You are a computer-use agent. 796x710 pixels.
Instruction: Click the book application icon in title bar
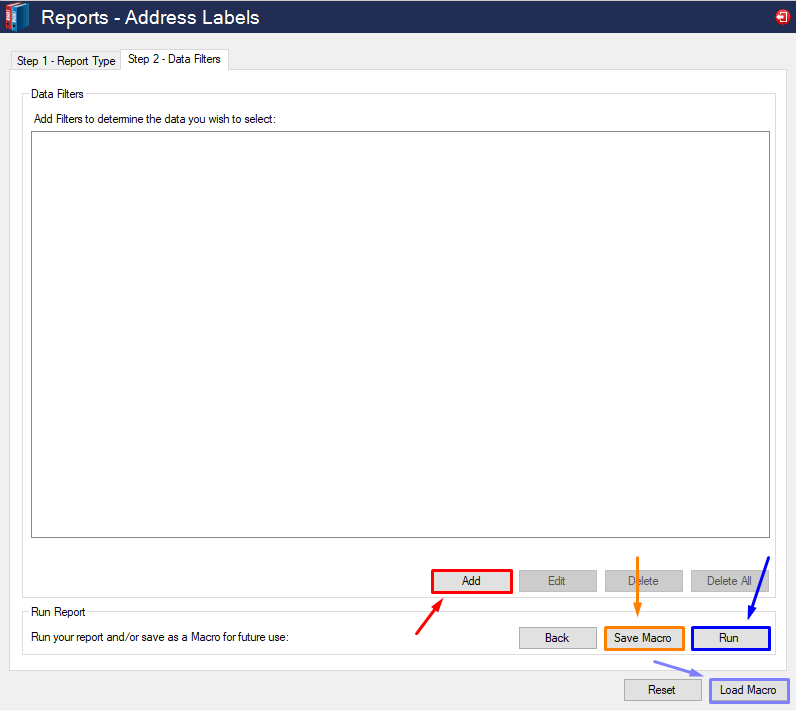tap(17, 17)
